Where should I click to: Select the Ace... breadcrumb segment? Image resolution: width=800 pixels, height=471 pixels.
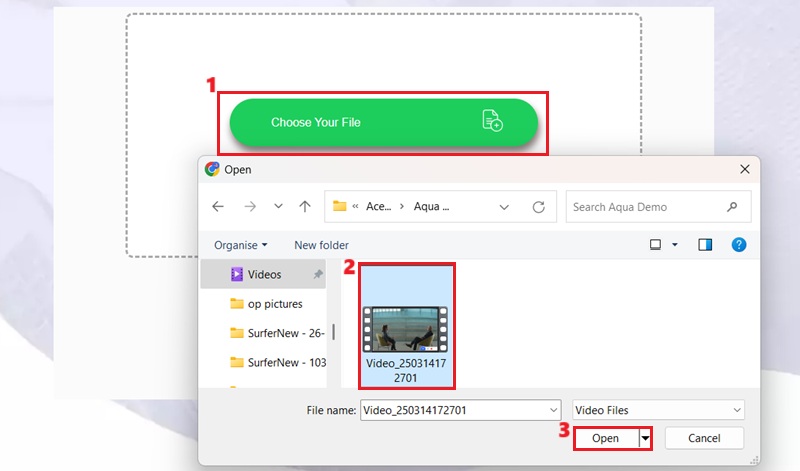(379, 207)
